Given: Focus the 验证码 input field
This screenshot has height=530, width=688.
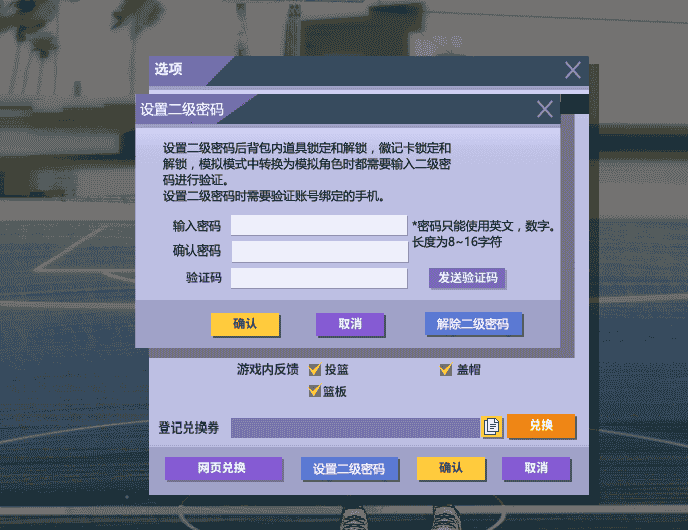Looking at the screenshot, I should [x=319, y=278].
